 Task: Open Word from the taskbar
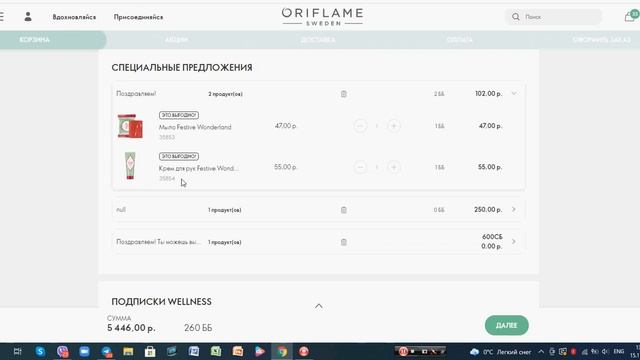pyautogui.click(x=194, y=351)
